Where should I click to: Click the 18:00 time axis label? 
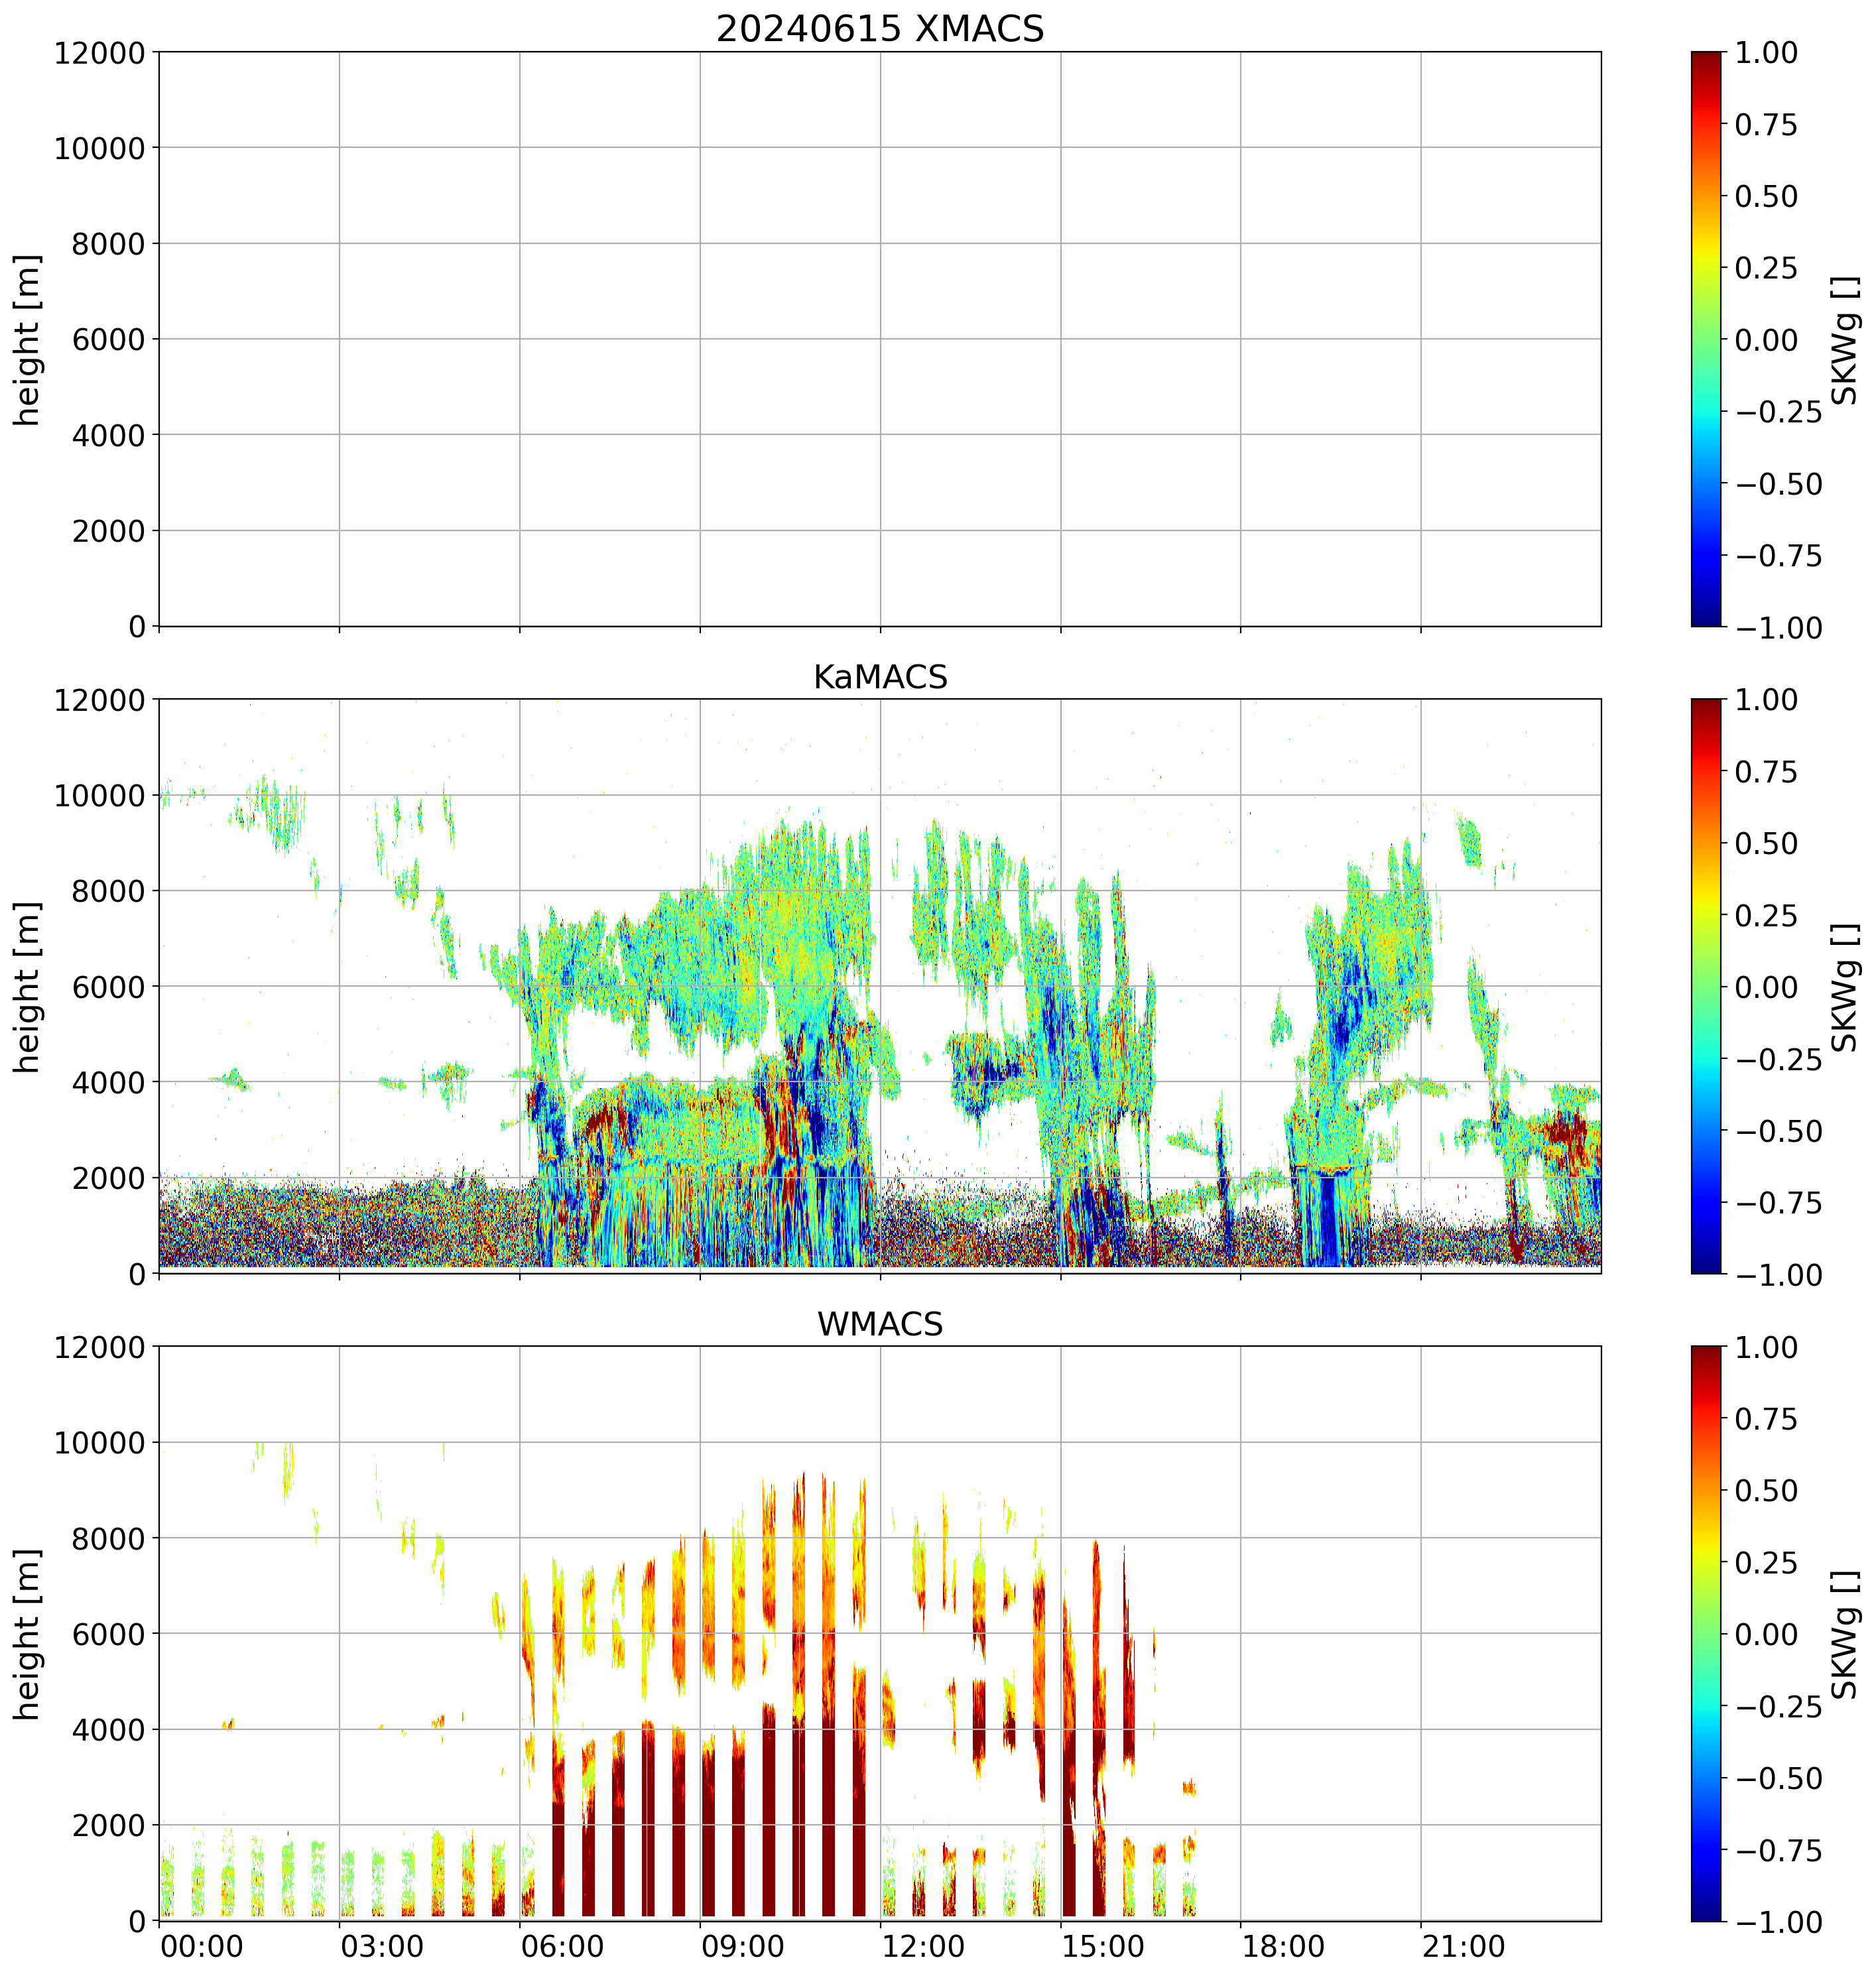[1283, 1947]
